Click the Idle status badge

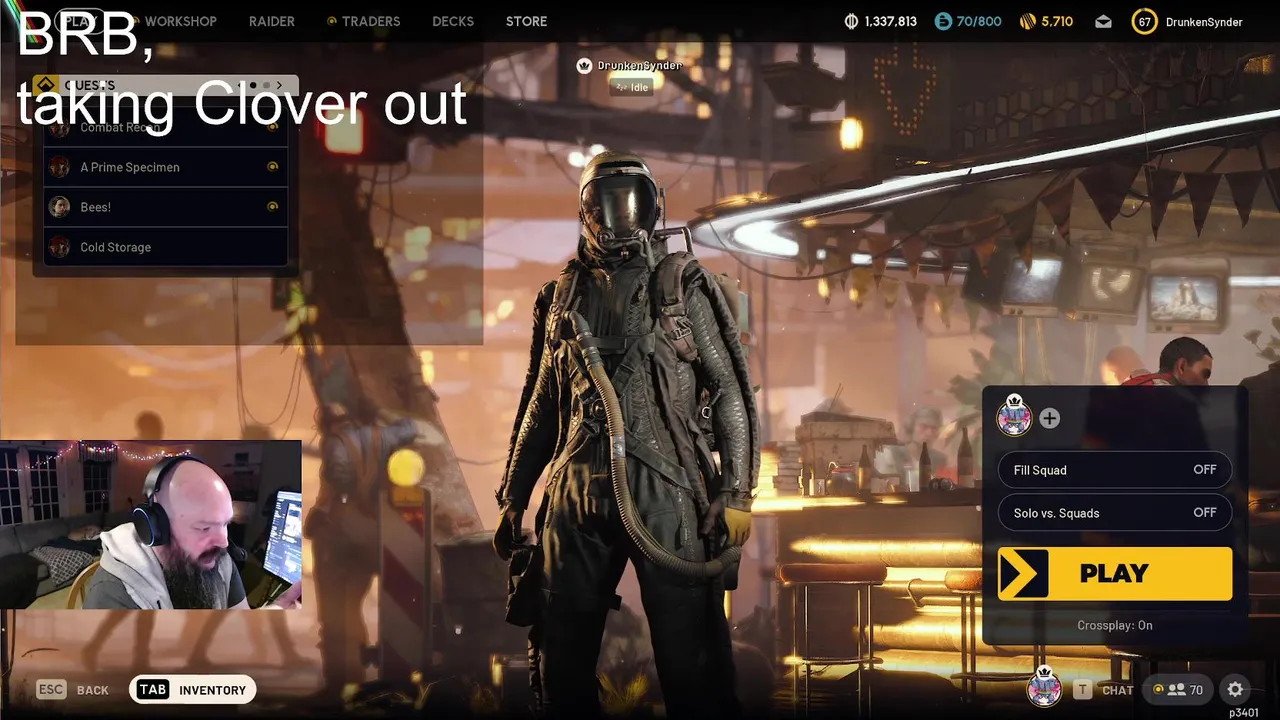(631, 87)
